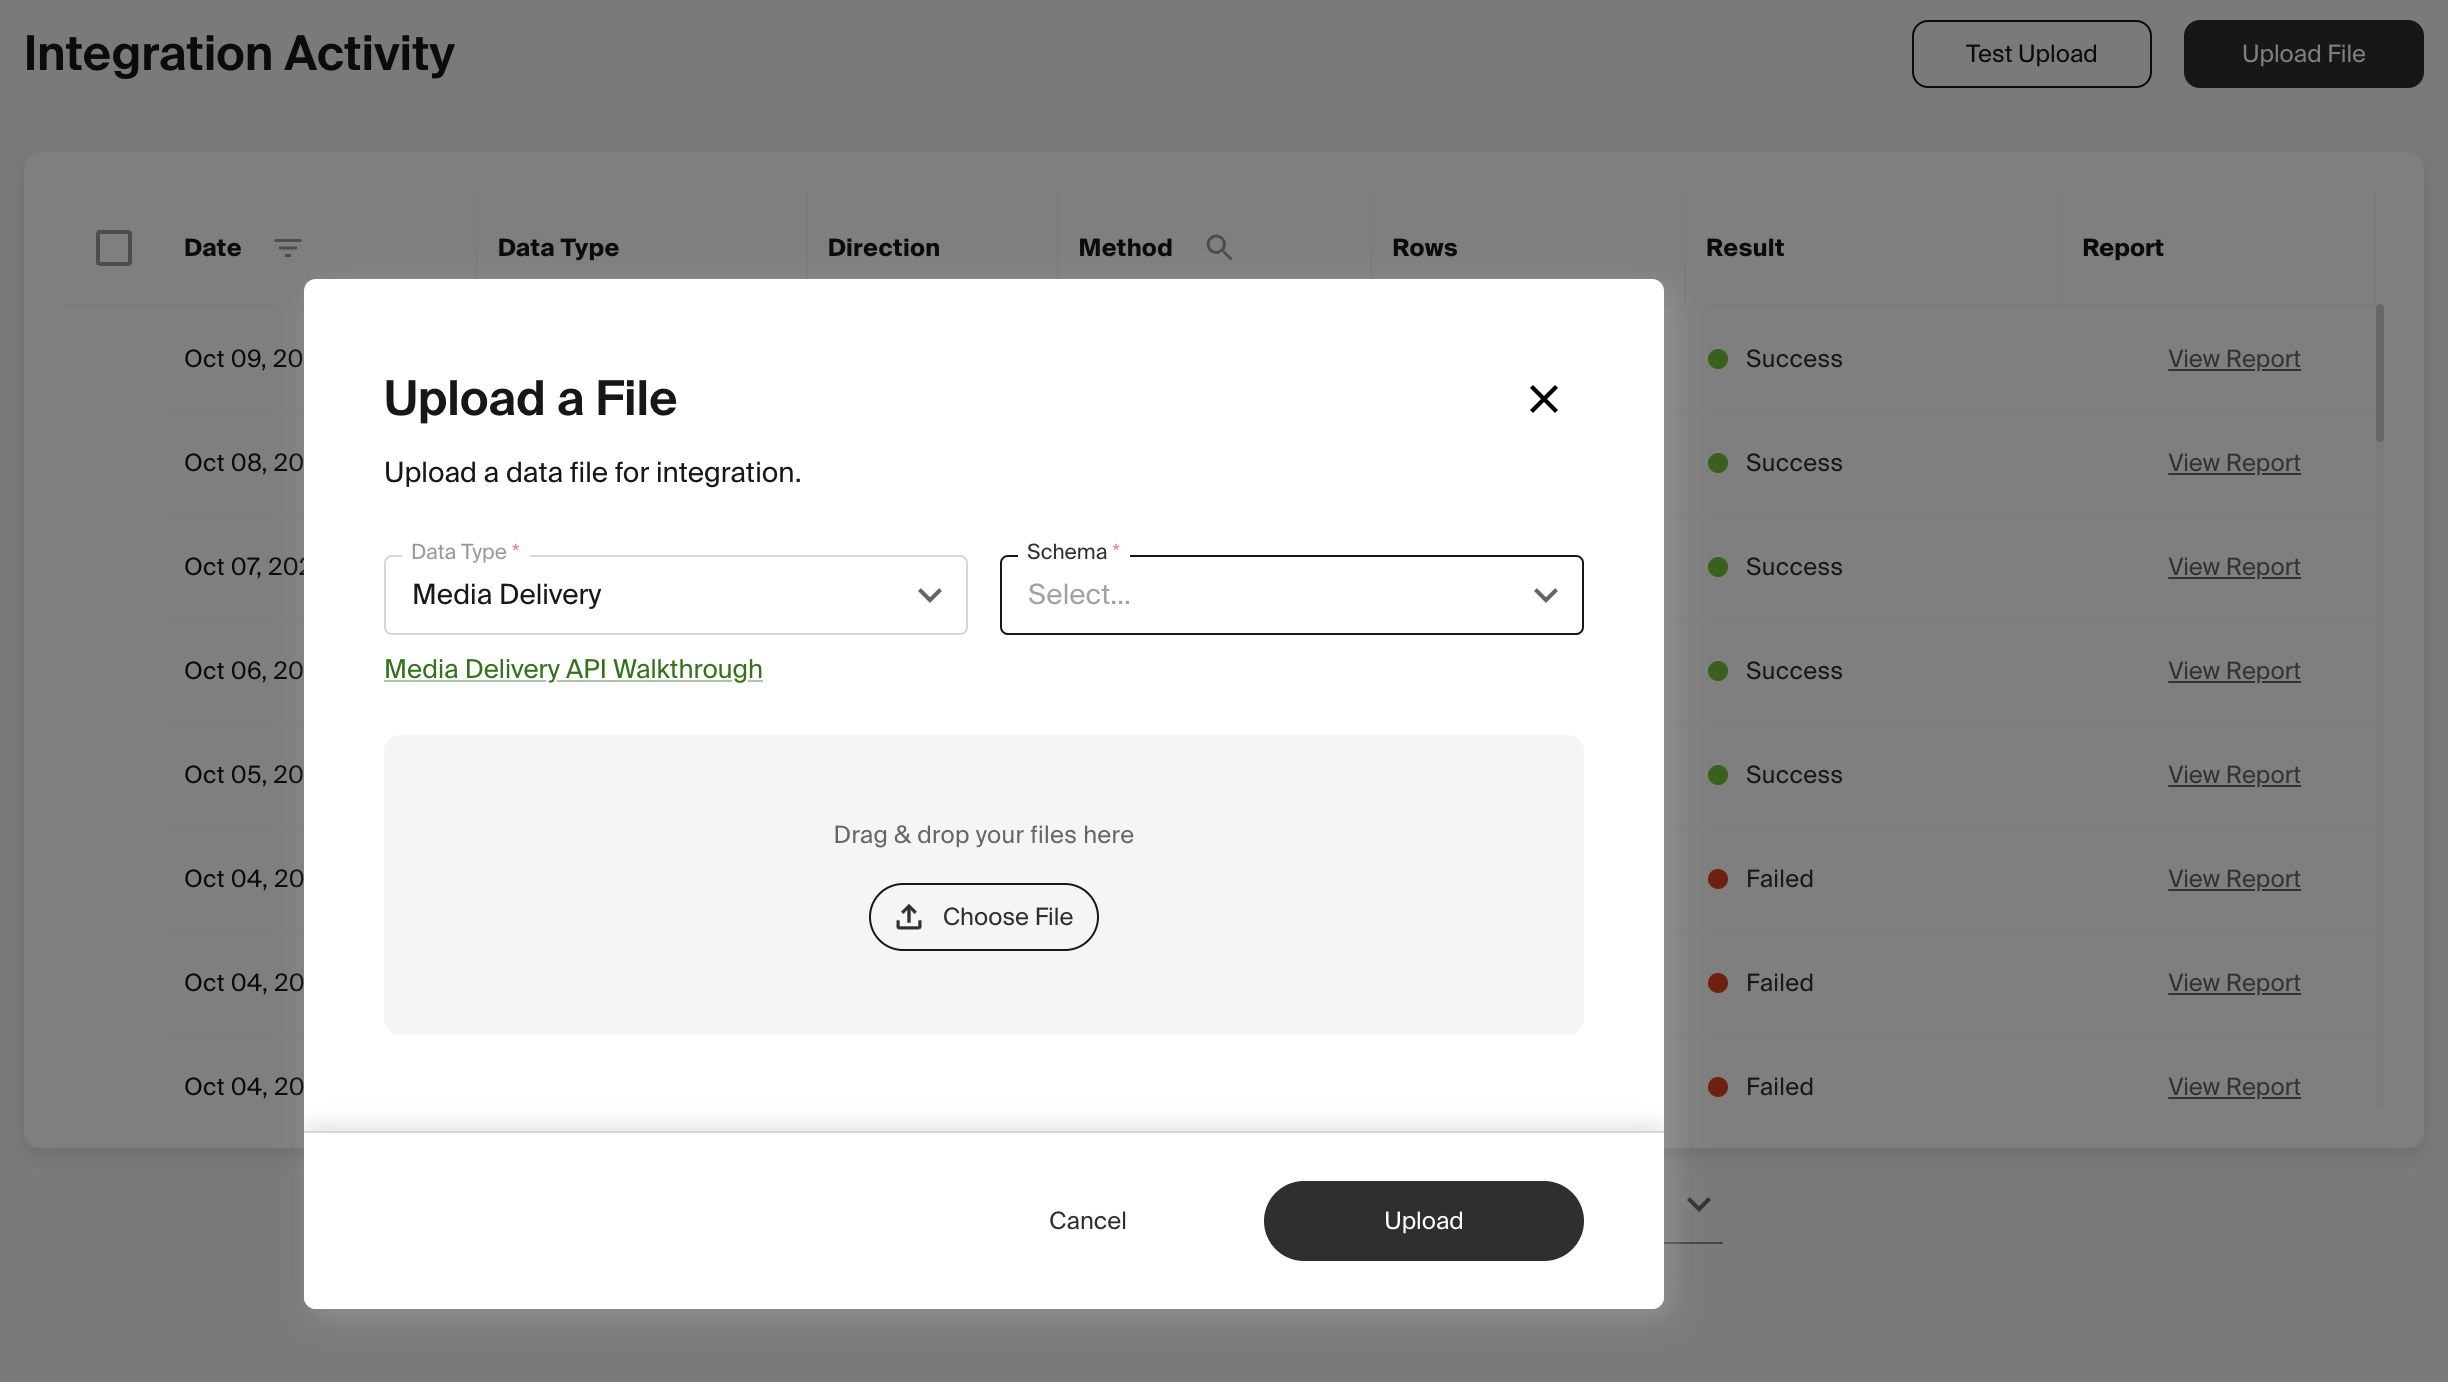Click the Rows column header
2448x1382 pixels.
1424,248
